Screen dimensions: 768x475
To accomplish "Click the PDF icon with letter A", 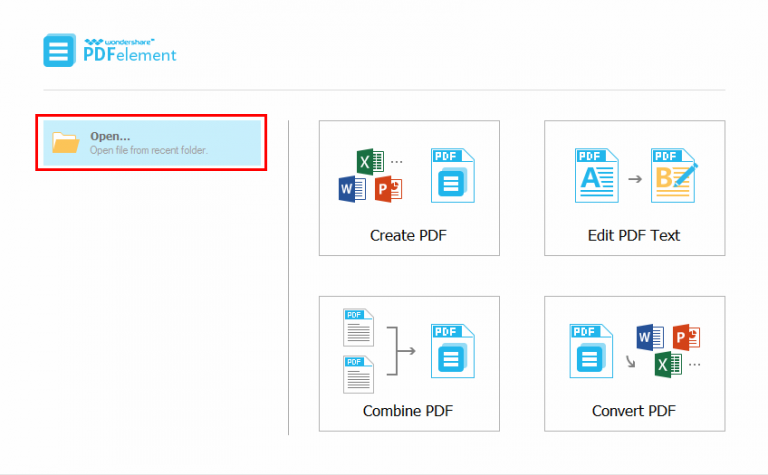I will (x=593, y=176).
